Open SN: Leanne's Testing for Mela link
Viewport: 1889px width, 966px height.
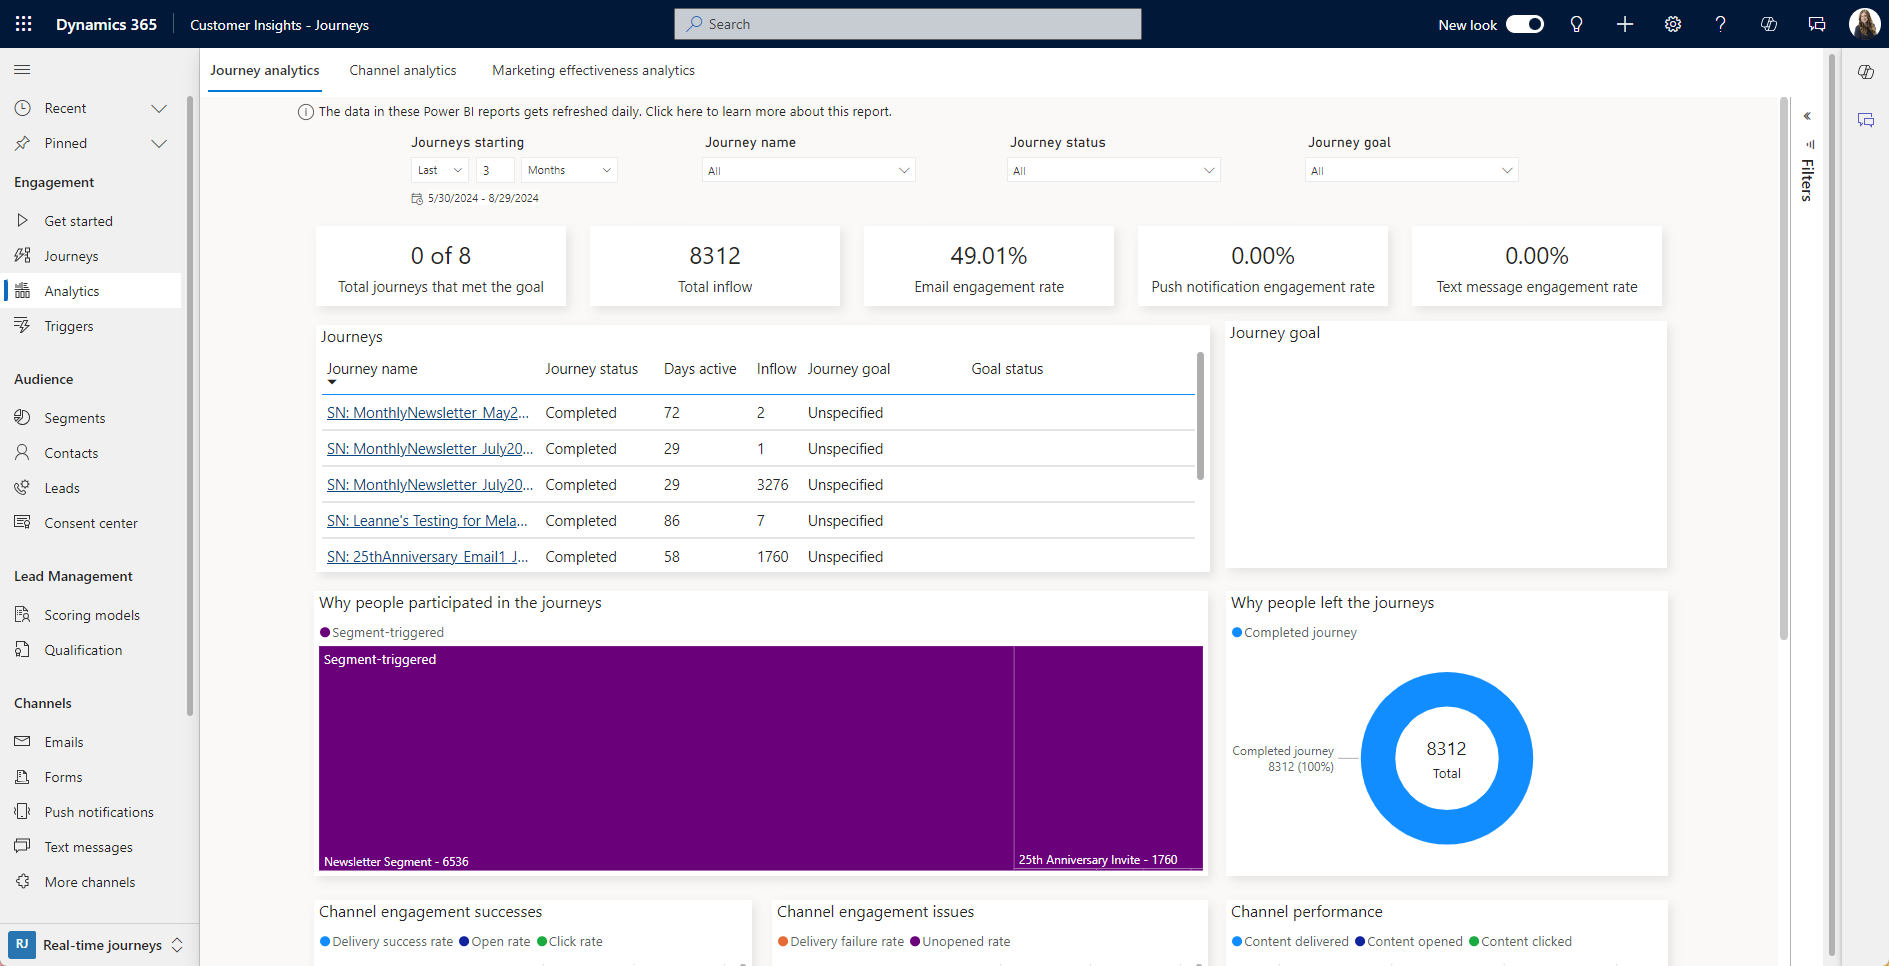[427, 521]
